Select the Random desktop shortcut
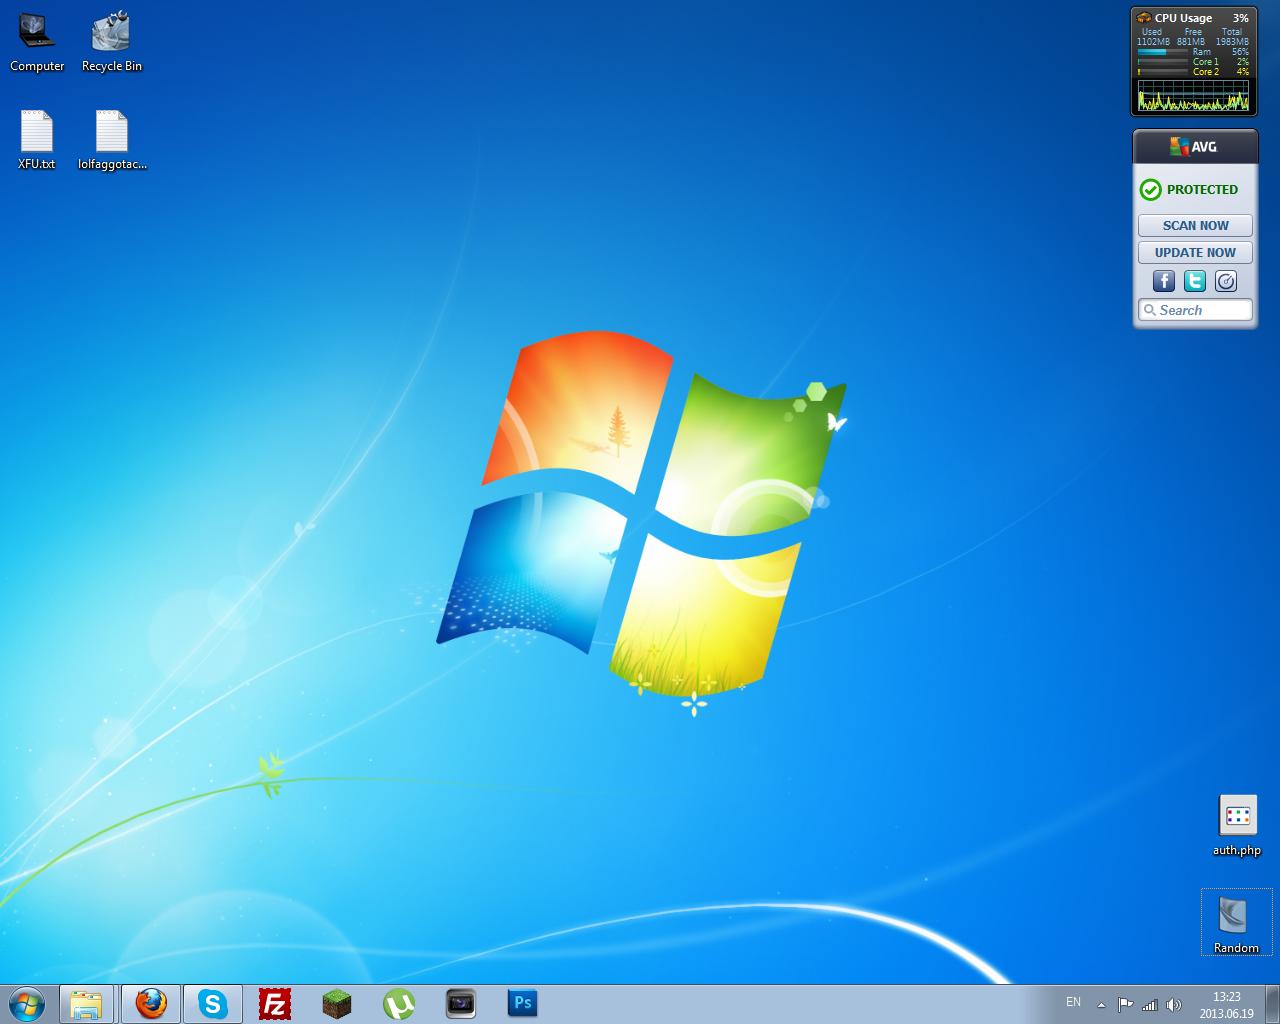Screen dimensions: 1280x1024 pyautogui.click(x=1236, y=922)
